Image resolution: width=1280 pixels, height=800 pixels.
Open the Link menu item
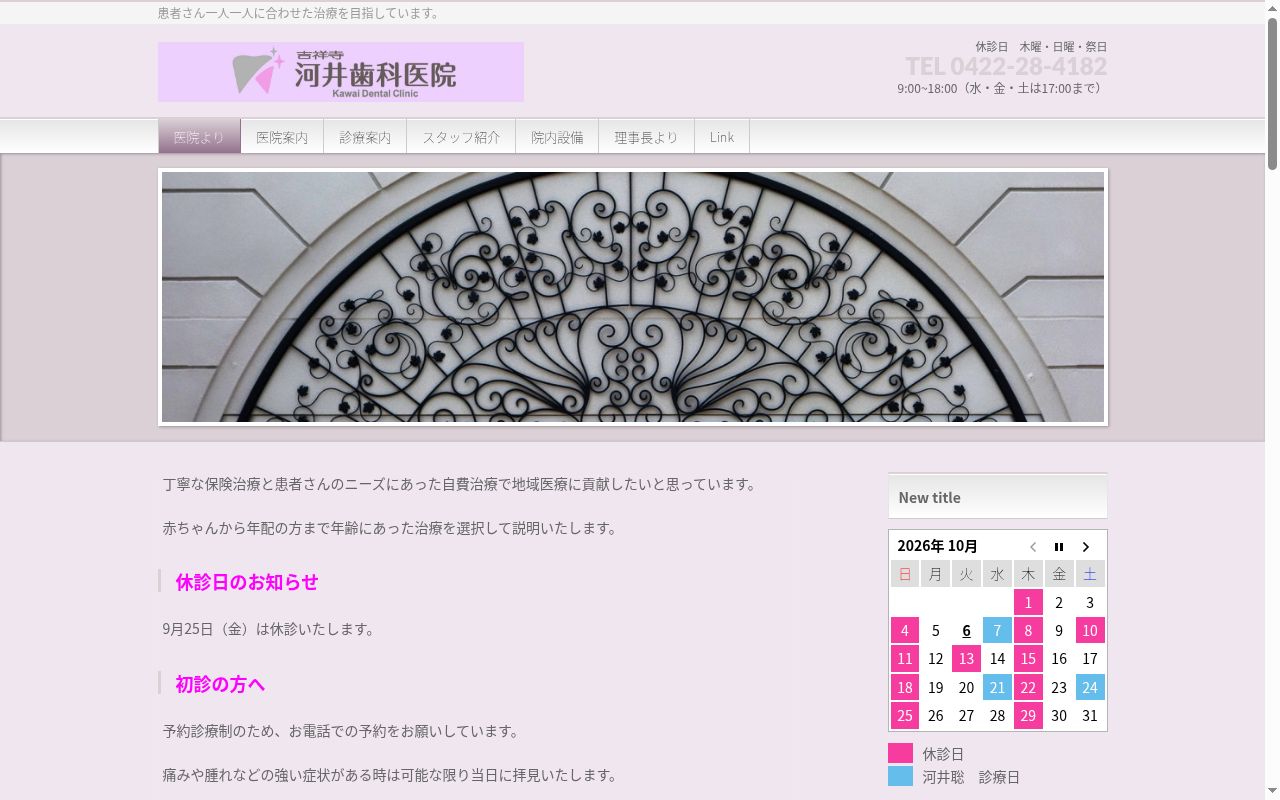tap(722, 137)
